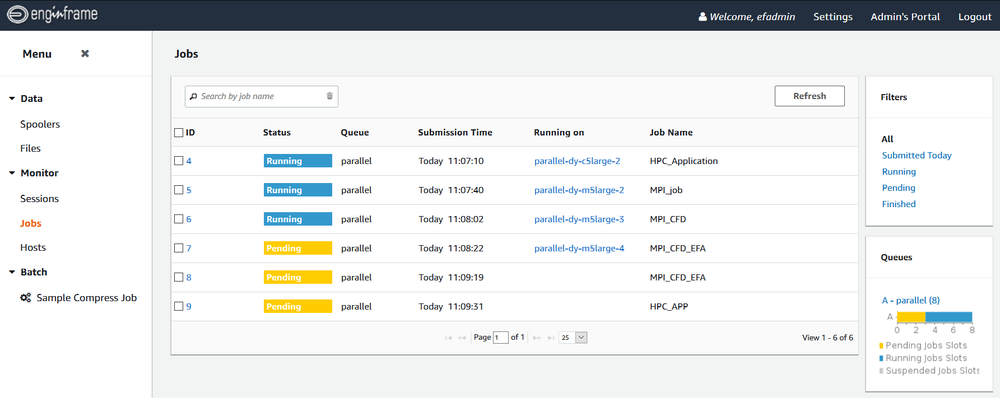Collapse the Data section in menu
Screen dimensions: 1000x398
pyautogui.click(x=12, y=99)
